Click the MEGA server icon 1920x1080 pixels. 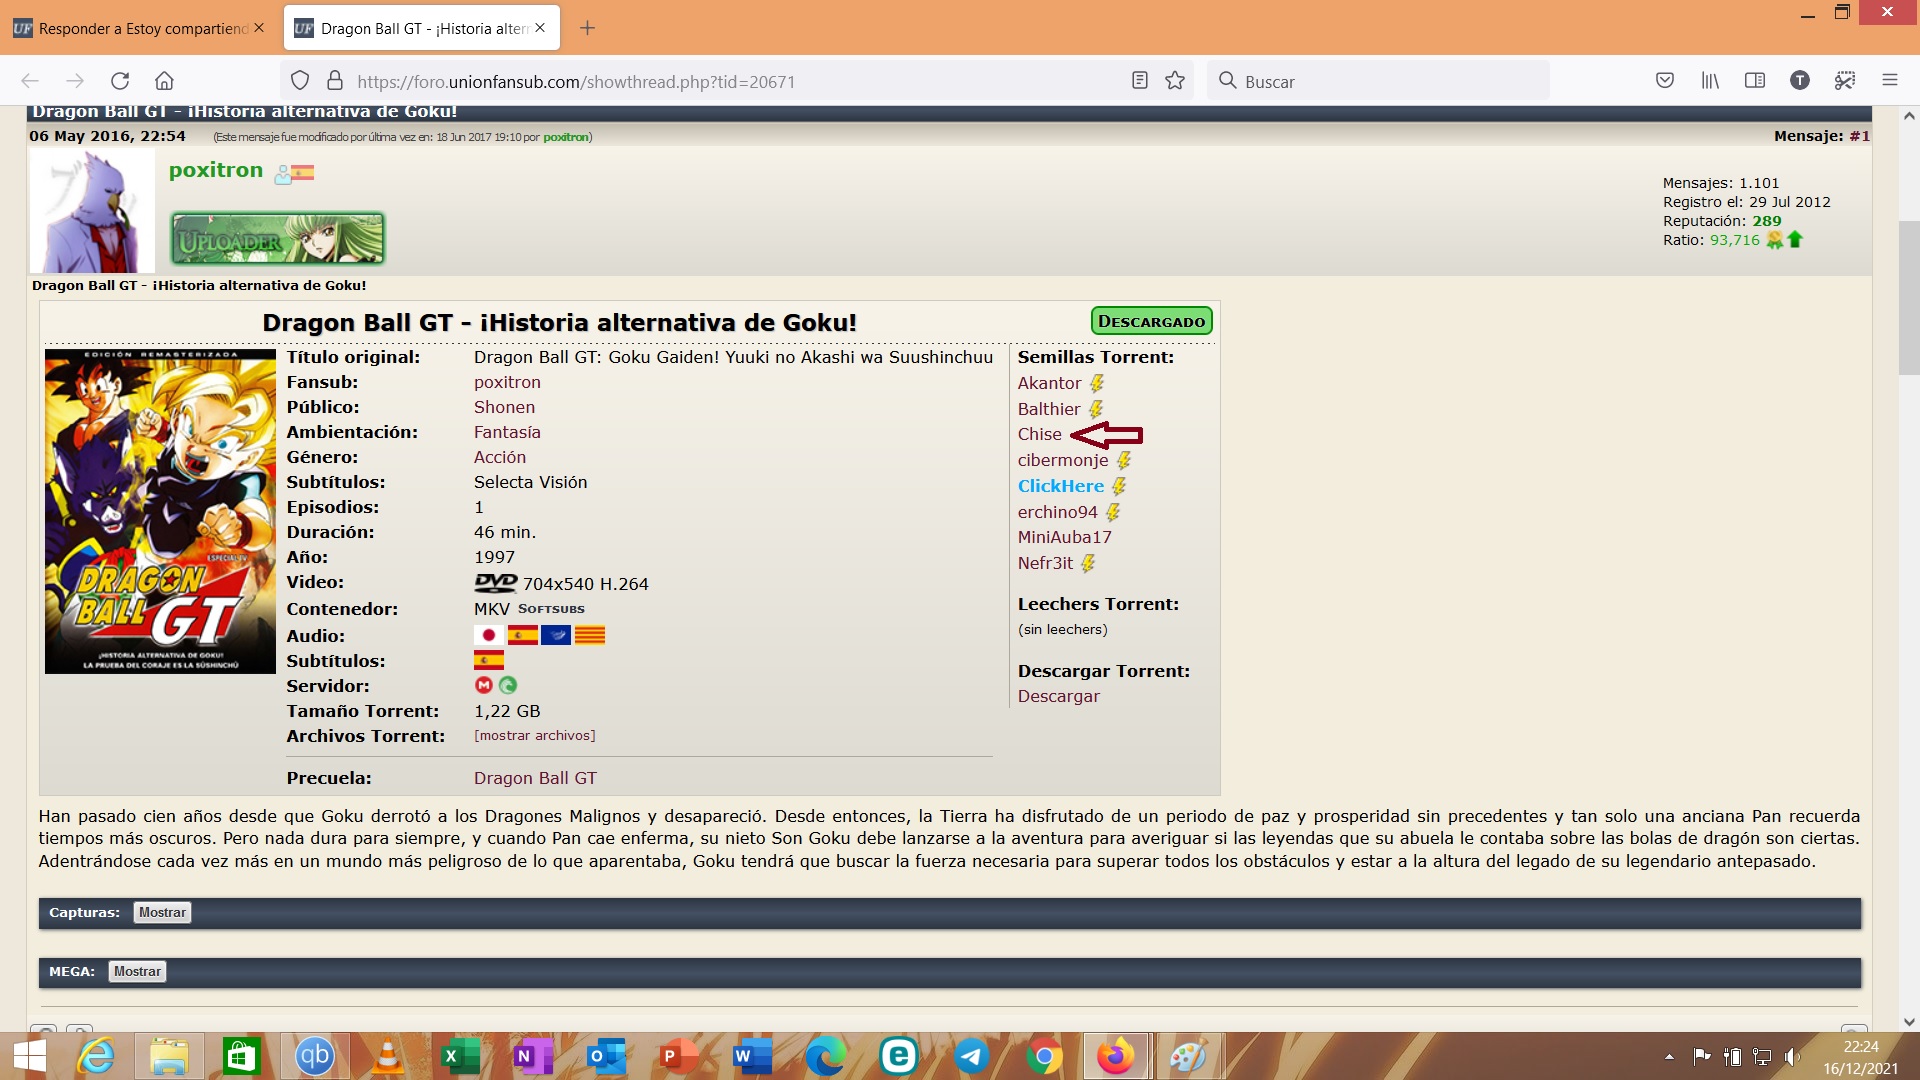click(484, 685)
